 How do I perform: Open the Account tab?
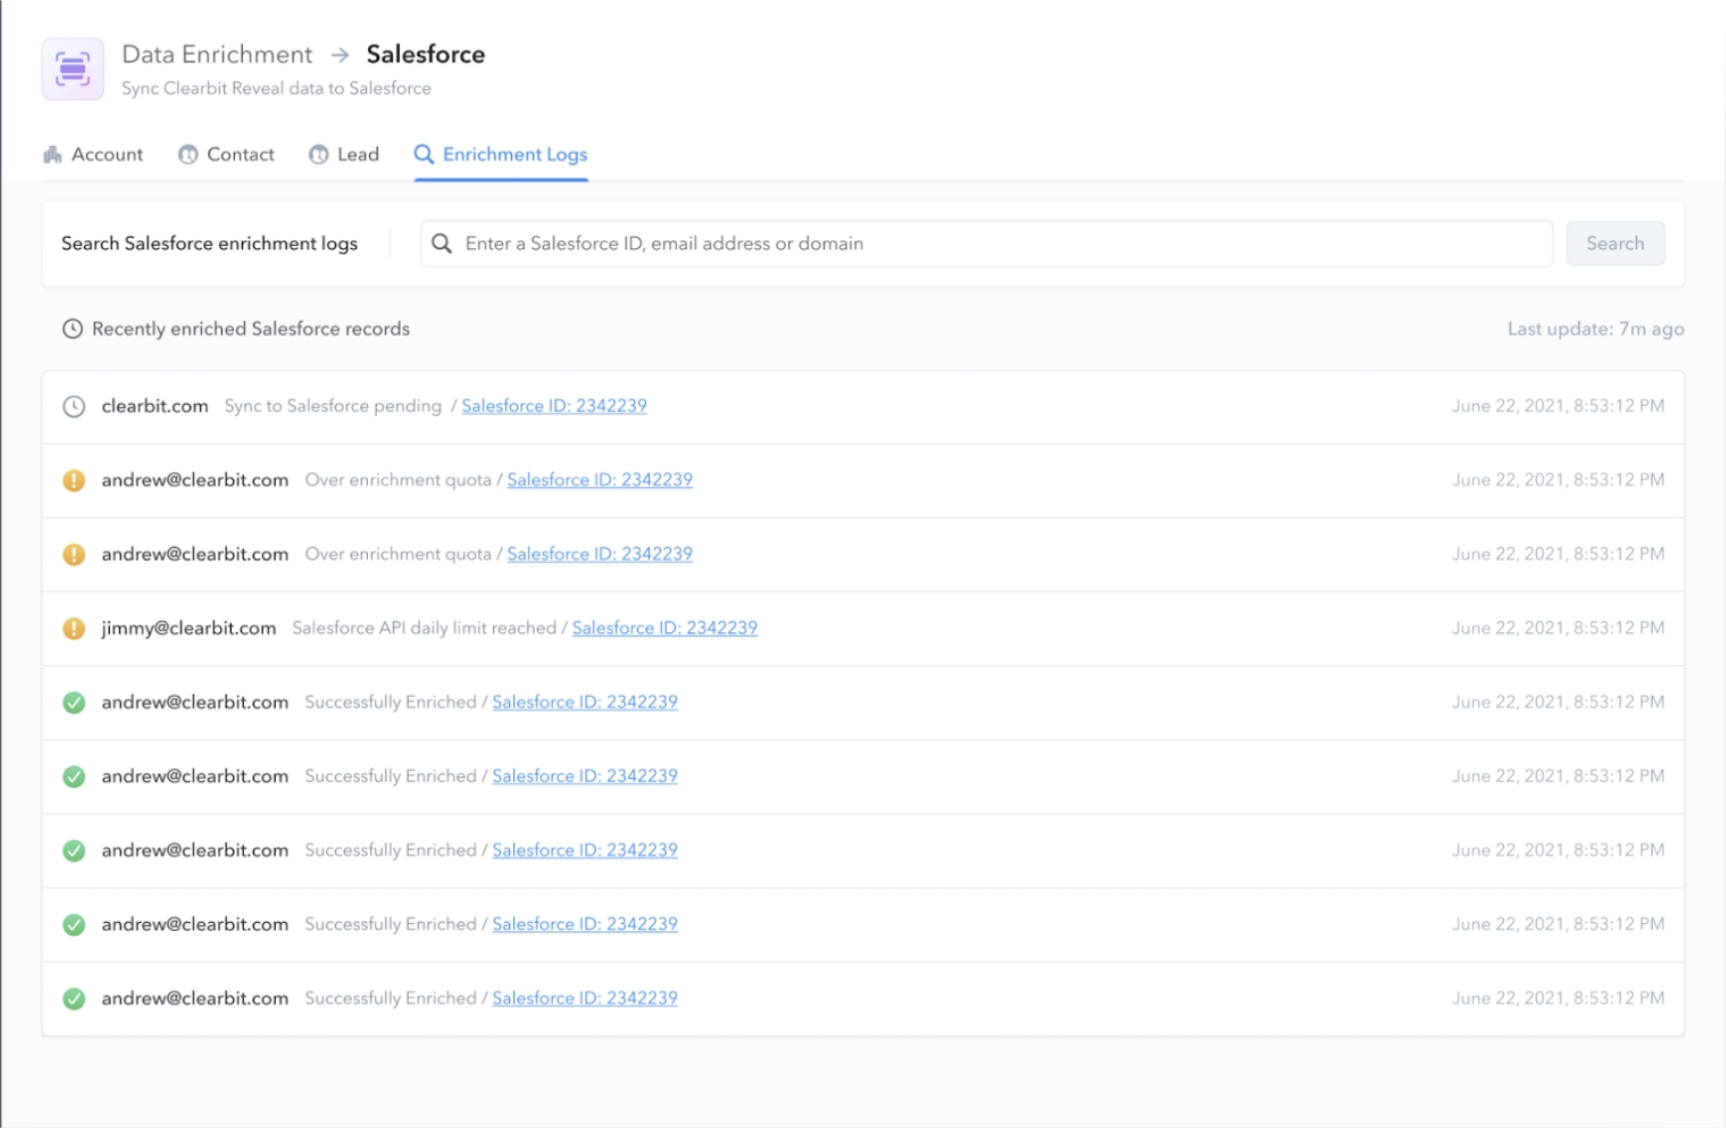coord(93,154)
